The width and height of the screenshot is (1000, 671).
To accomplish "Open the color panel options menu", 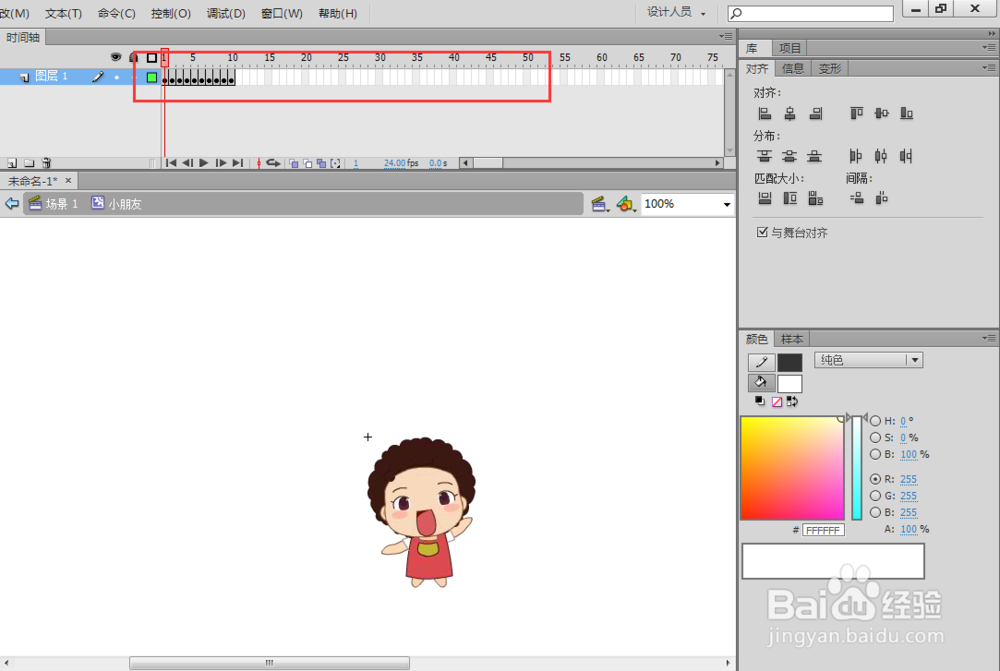I will pyautogui.click(x=989, y=338).
